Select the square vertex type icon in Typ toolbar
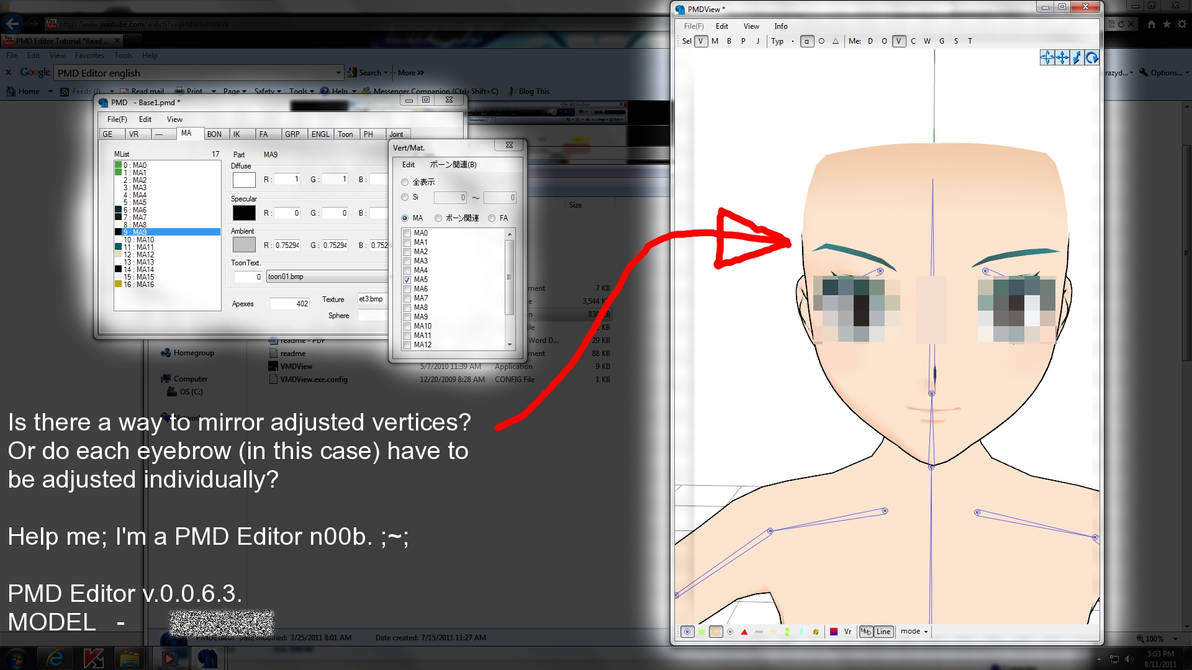This screenshot has width=1192, height=670. (806, 40)
